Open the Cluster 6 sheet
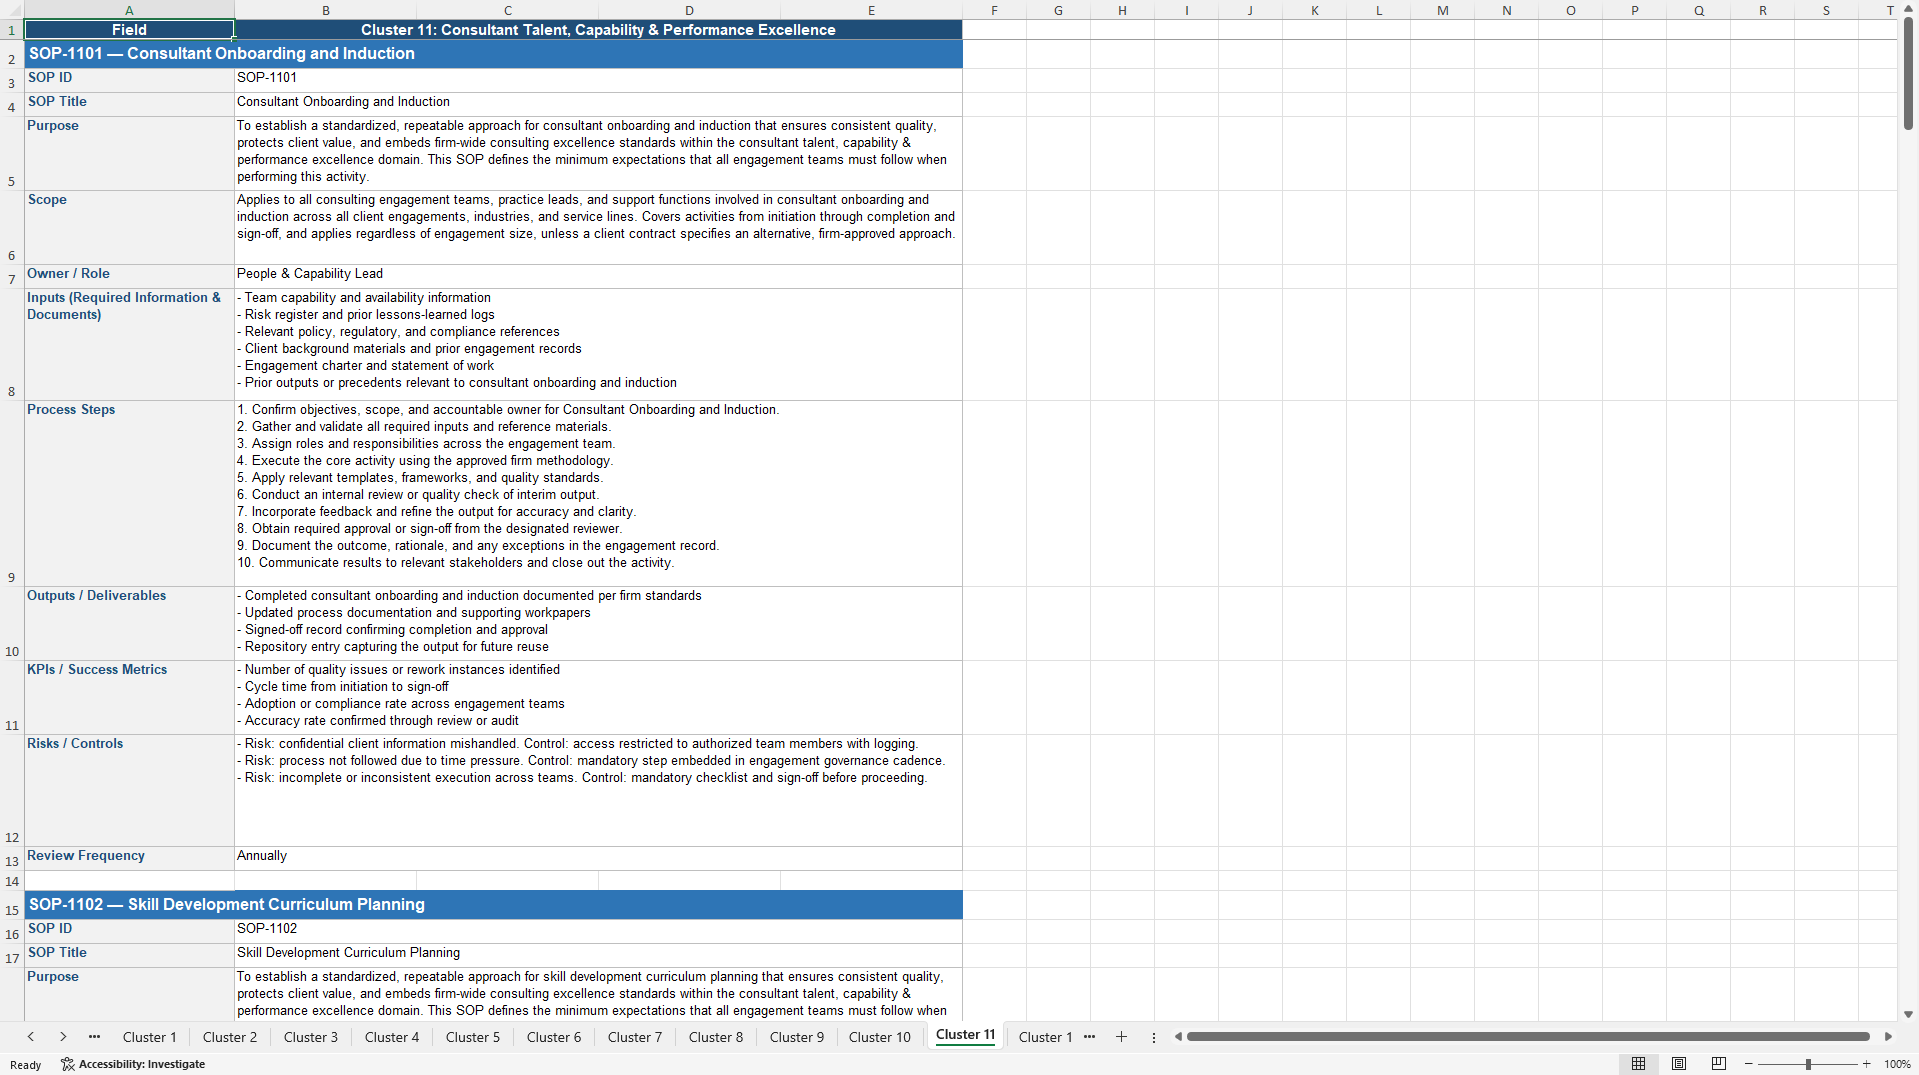 (554, 1037)
